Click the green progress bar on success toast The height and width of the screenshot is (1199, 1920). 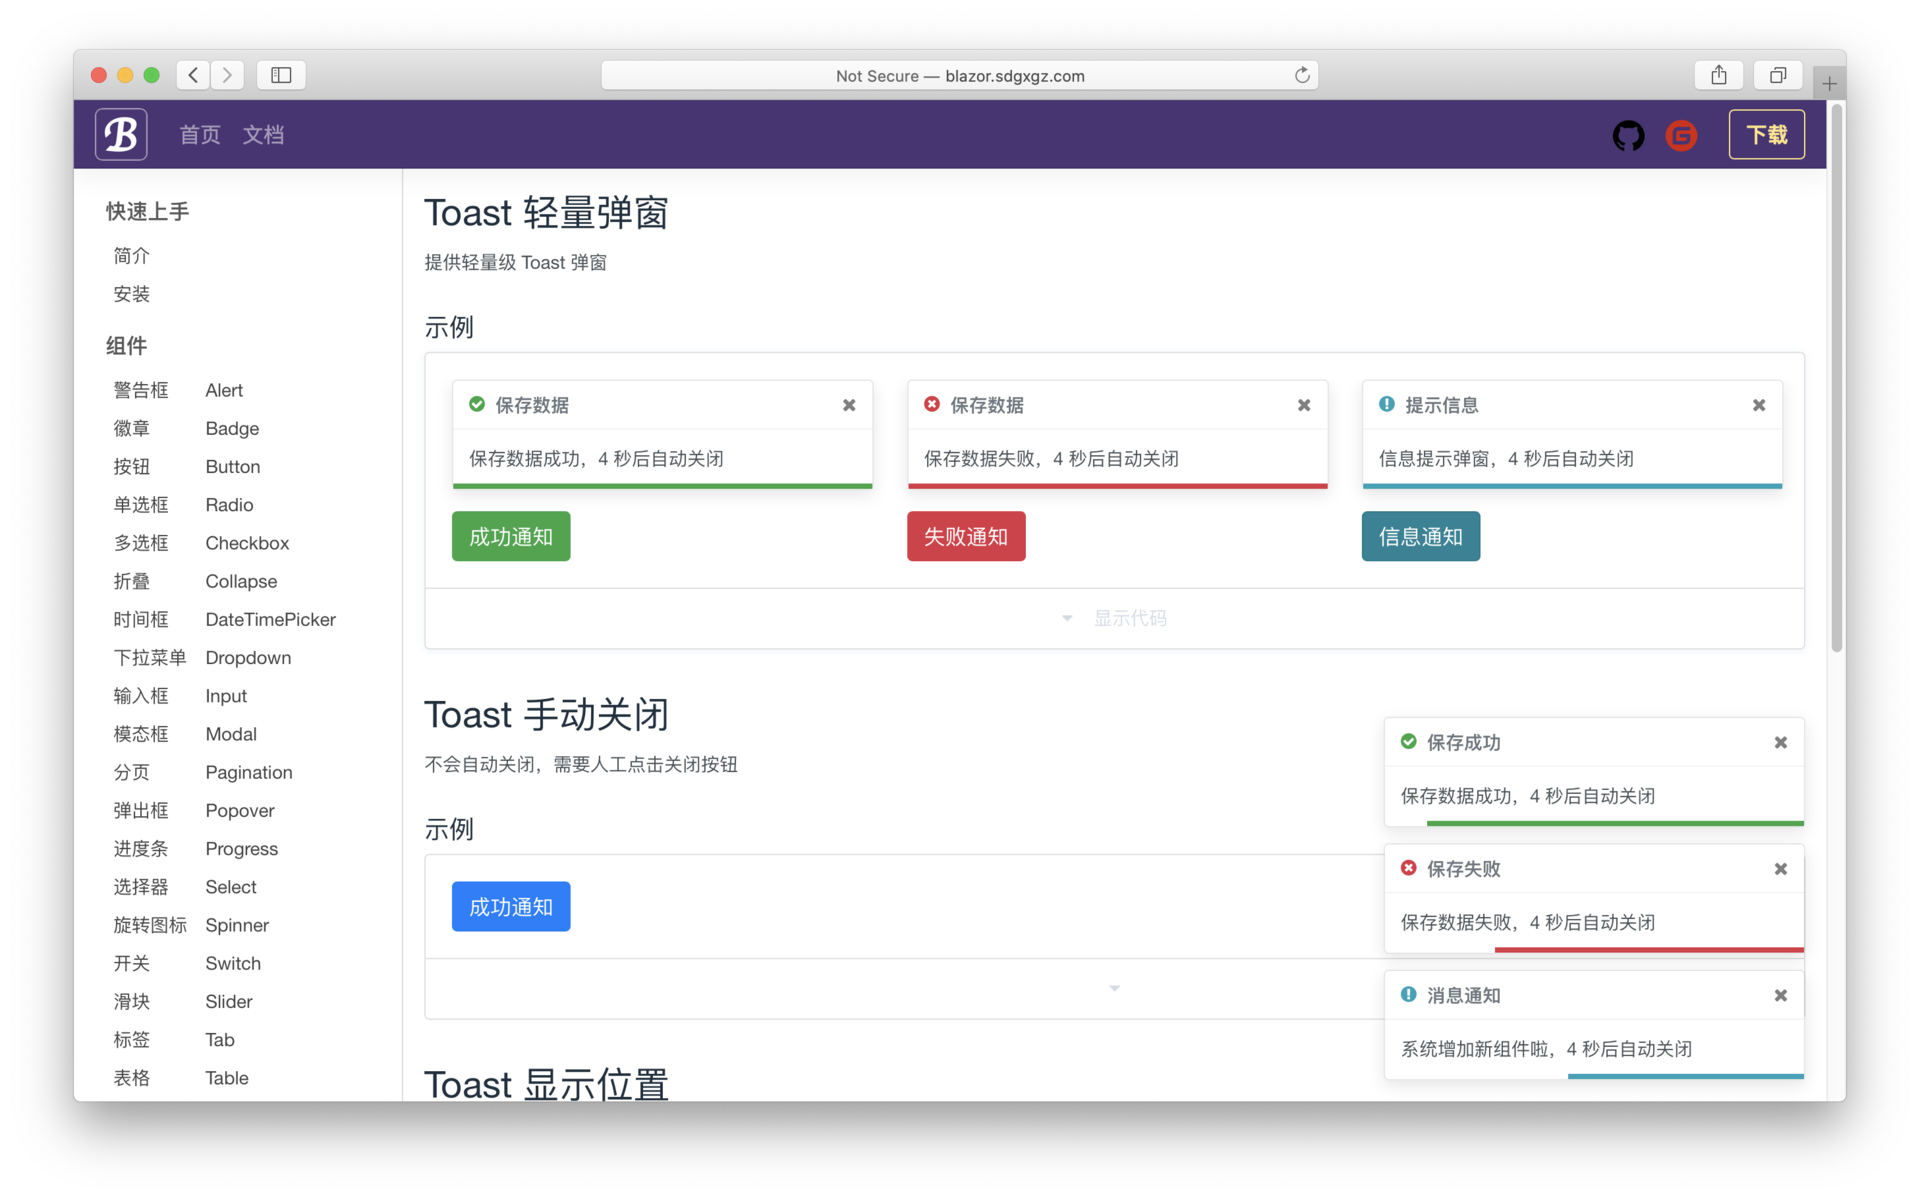(x=660, y=485)
